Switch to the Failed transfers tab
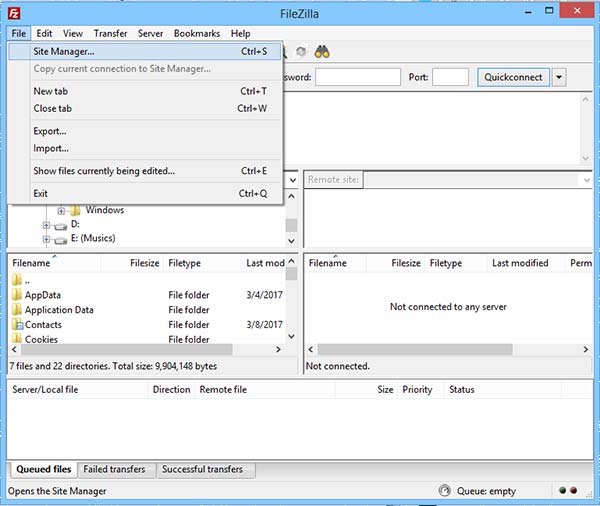The height and width of the screenshot is (506, 600). coord(116,470)
